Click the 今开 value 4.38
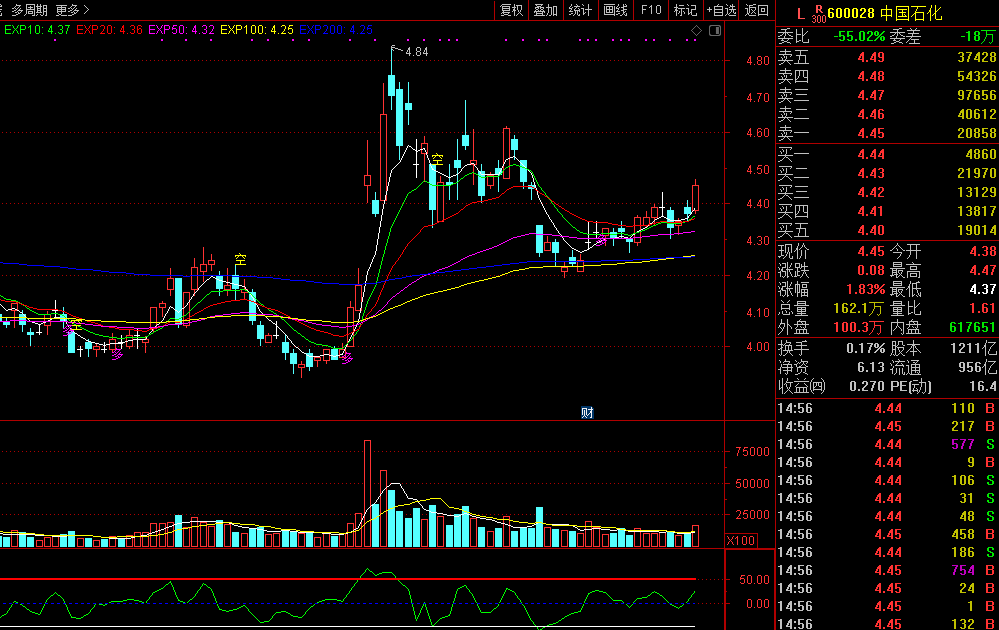 tap(983, 251)
